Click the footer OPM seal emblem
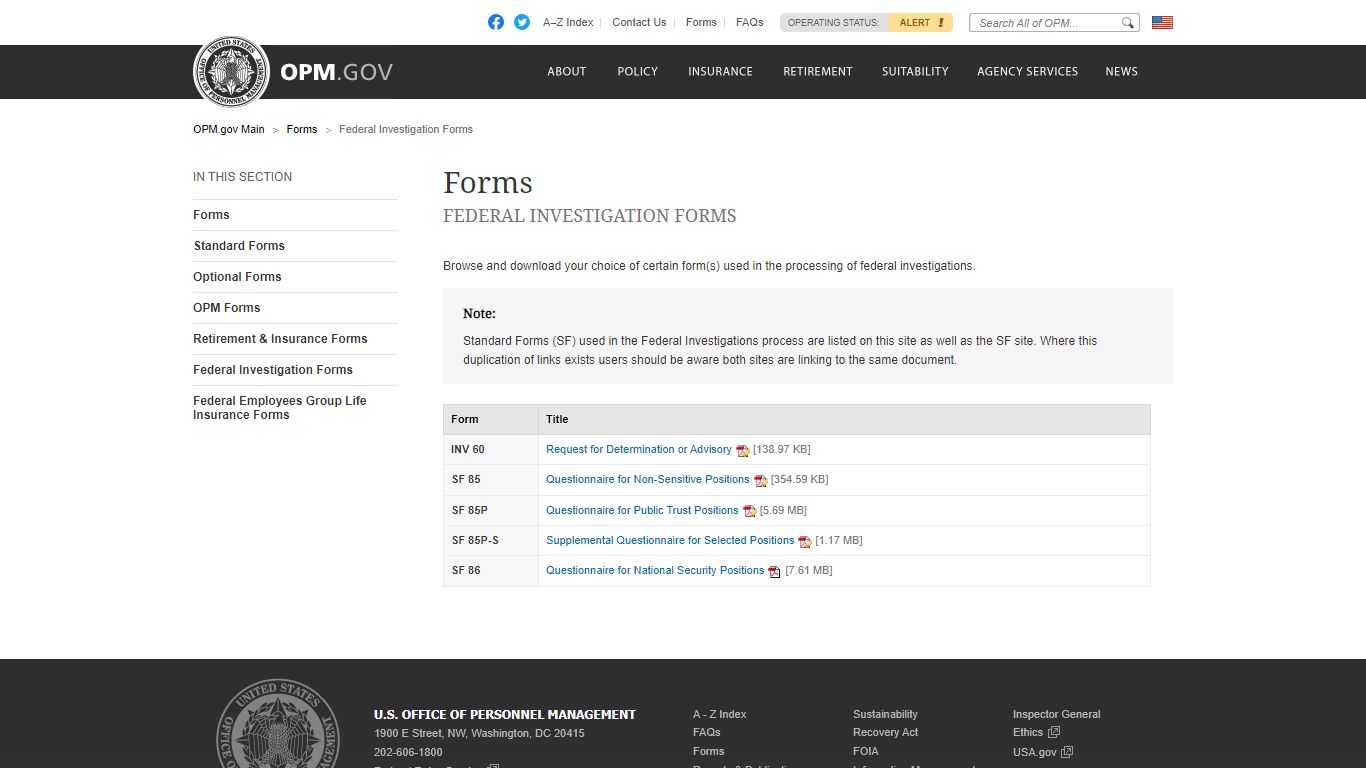 point(279,724)
